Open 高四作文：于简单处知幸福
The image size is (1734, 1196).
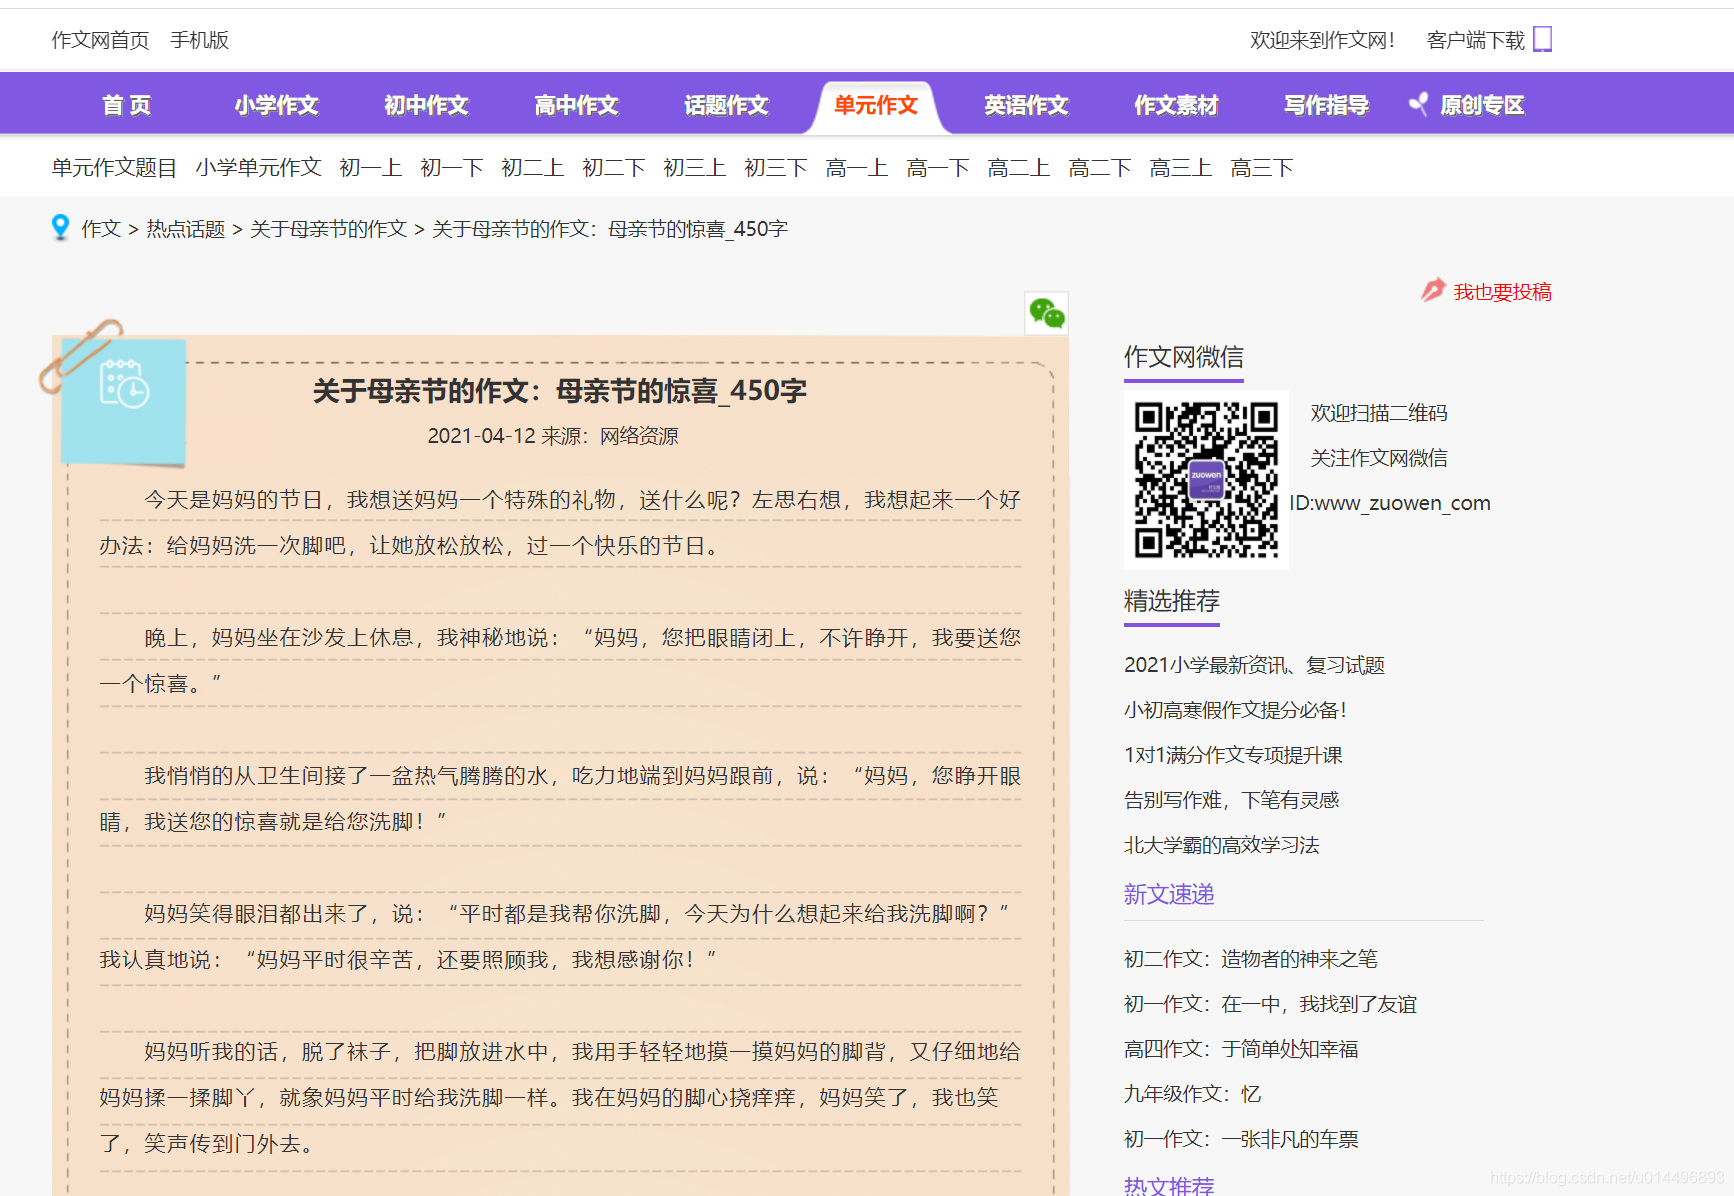1241,1049
